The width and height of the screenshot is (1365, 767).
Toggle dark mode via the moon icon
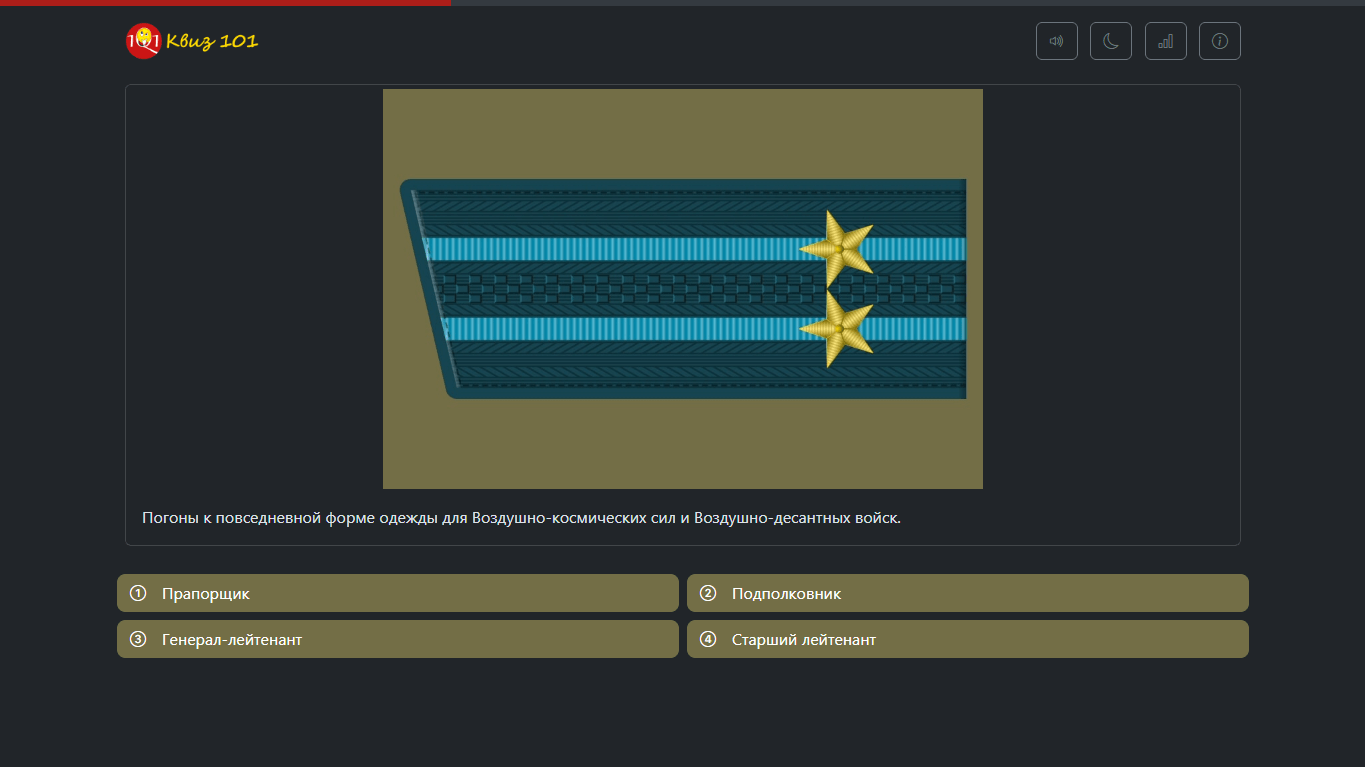pyautogui.click(x=1110, y=40)
